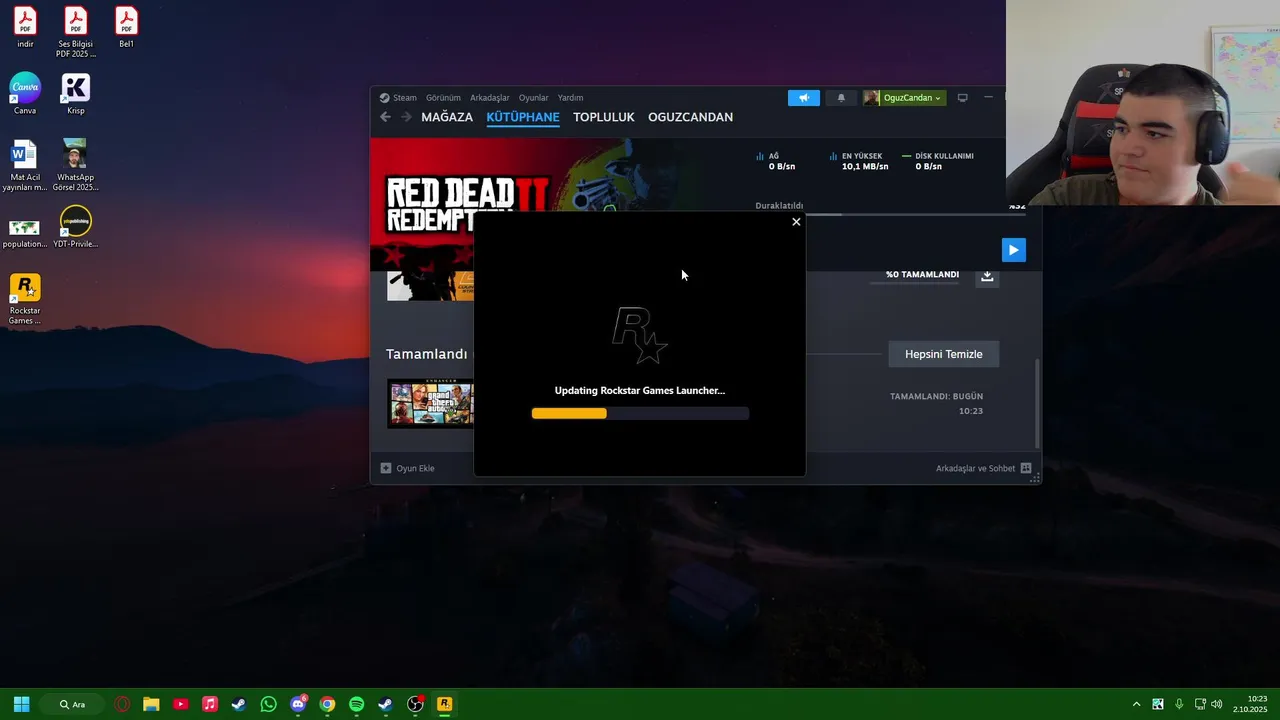Close the Rockstar Games Launcher update dialog
The width and height of the screenshot is (1280, 720).
point(796,222)
